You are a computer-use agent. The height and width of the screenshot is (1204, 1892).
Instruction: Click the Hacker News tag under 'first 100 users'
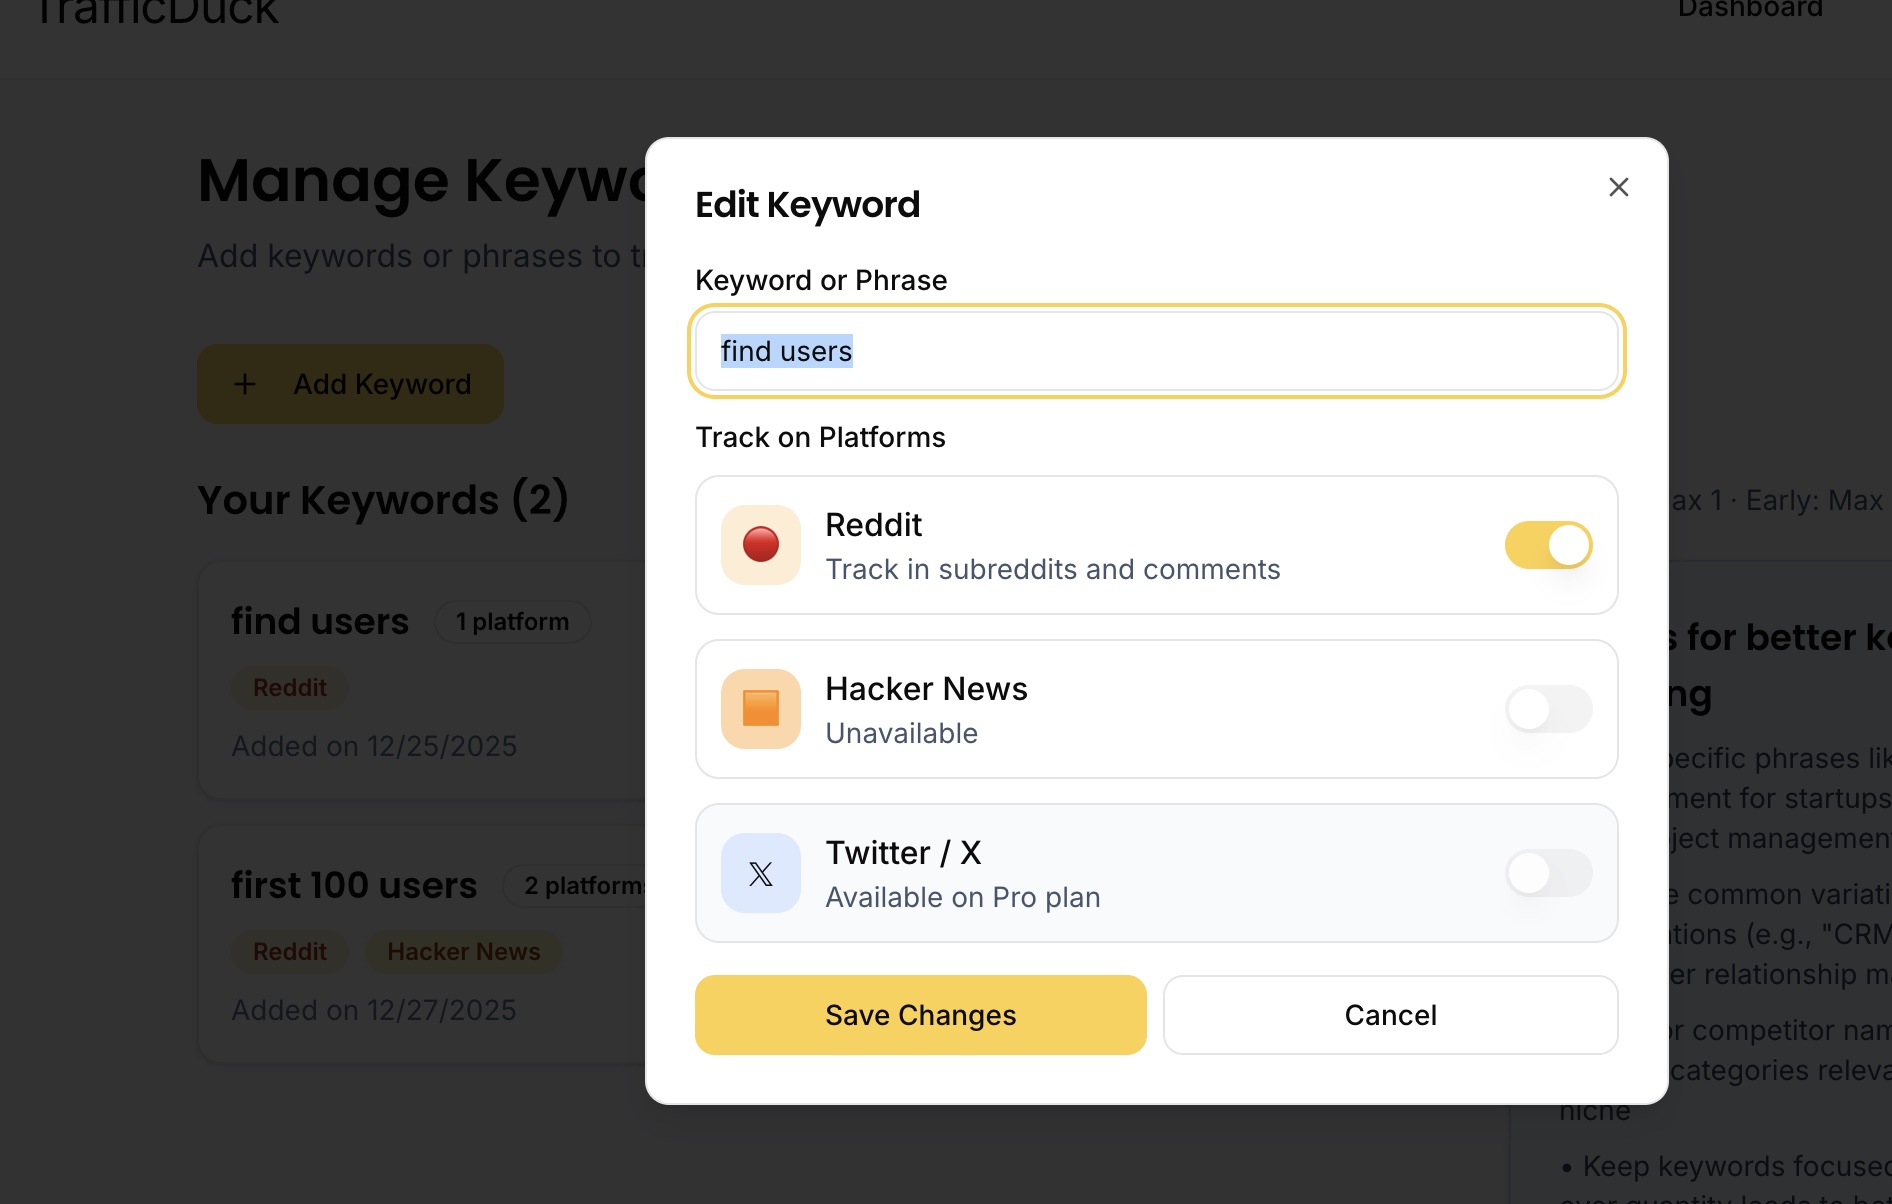click(463, 952)
